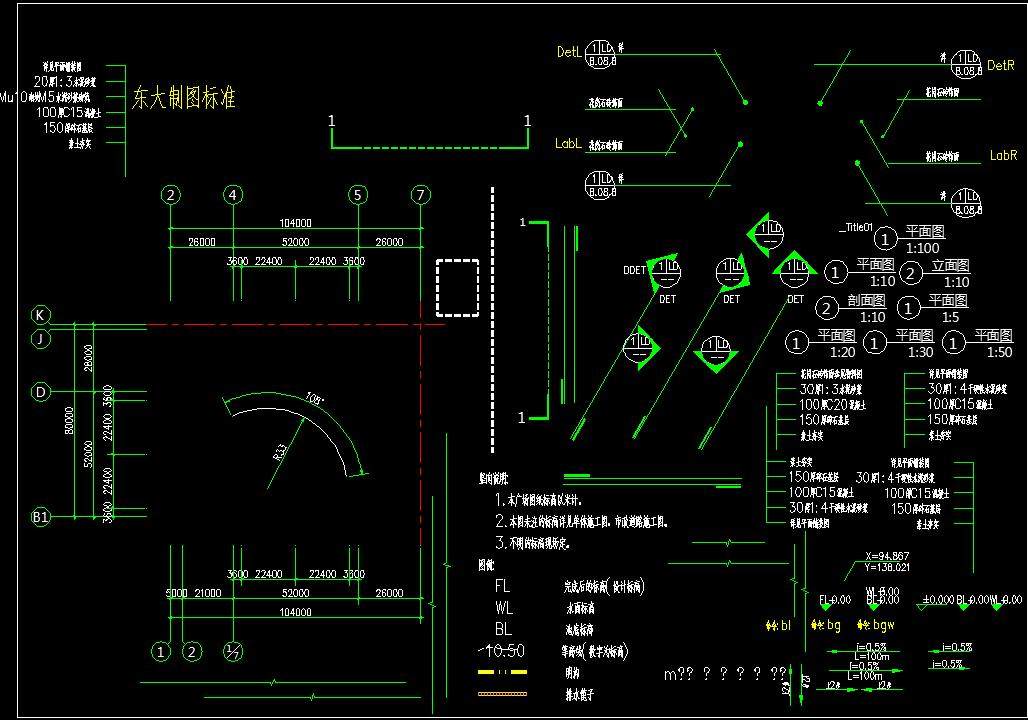Select the white dashed rectangle symbol

(x=458, y=288)
